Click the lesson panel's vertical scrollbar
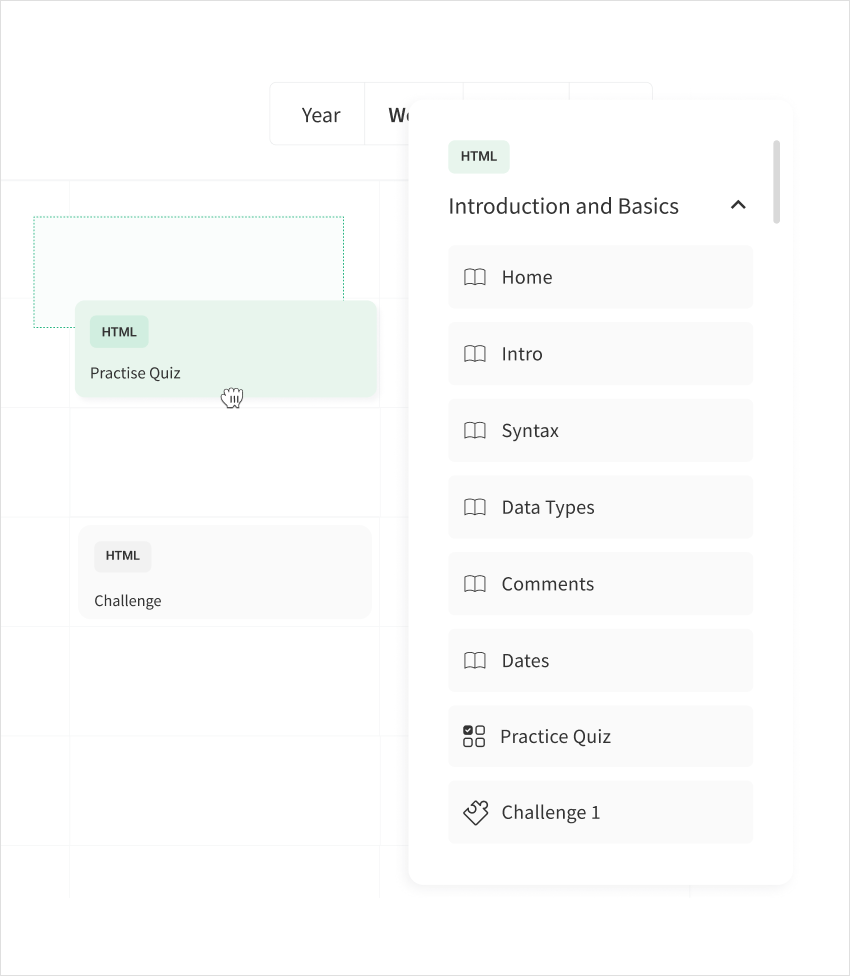The height and width of the screenshot is (976, 850). tap(777, 182)
